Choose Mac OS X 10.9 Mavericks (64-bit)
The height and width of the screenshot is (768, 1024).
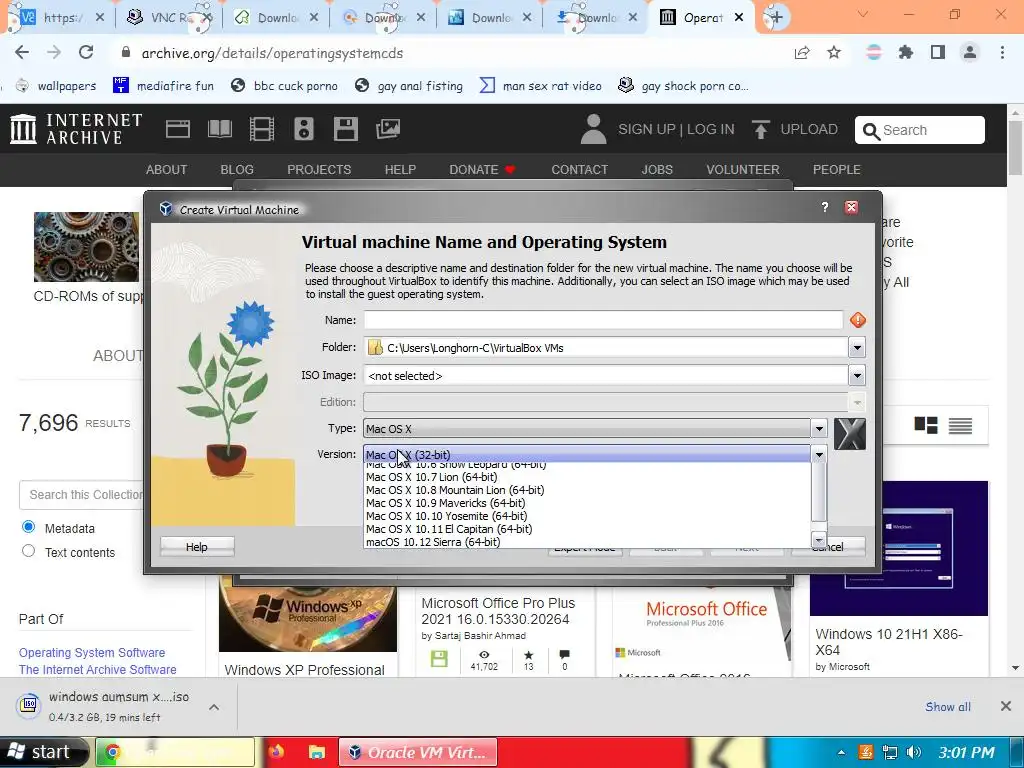(445, 504)
